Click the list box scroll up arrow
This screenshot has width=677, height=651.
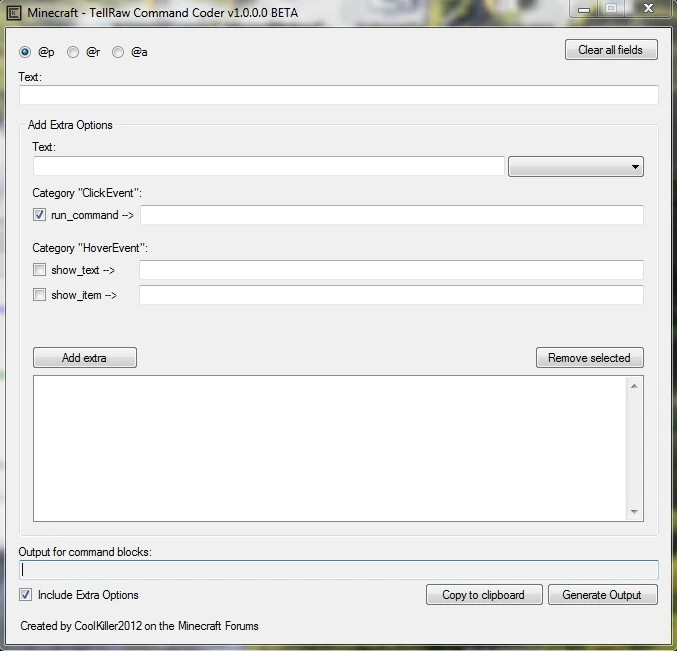pyautogui.click(x=634, y=386)
